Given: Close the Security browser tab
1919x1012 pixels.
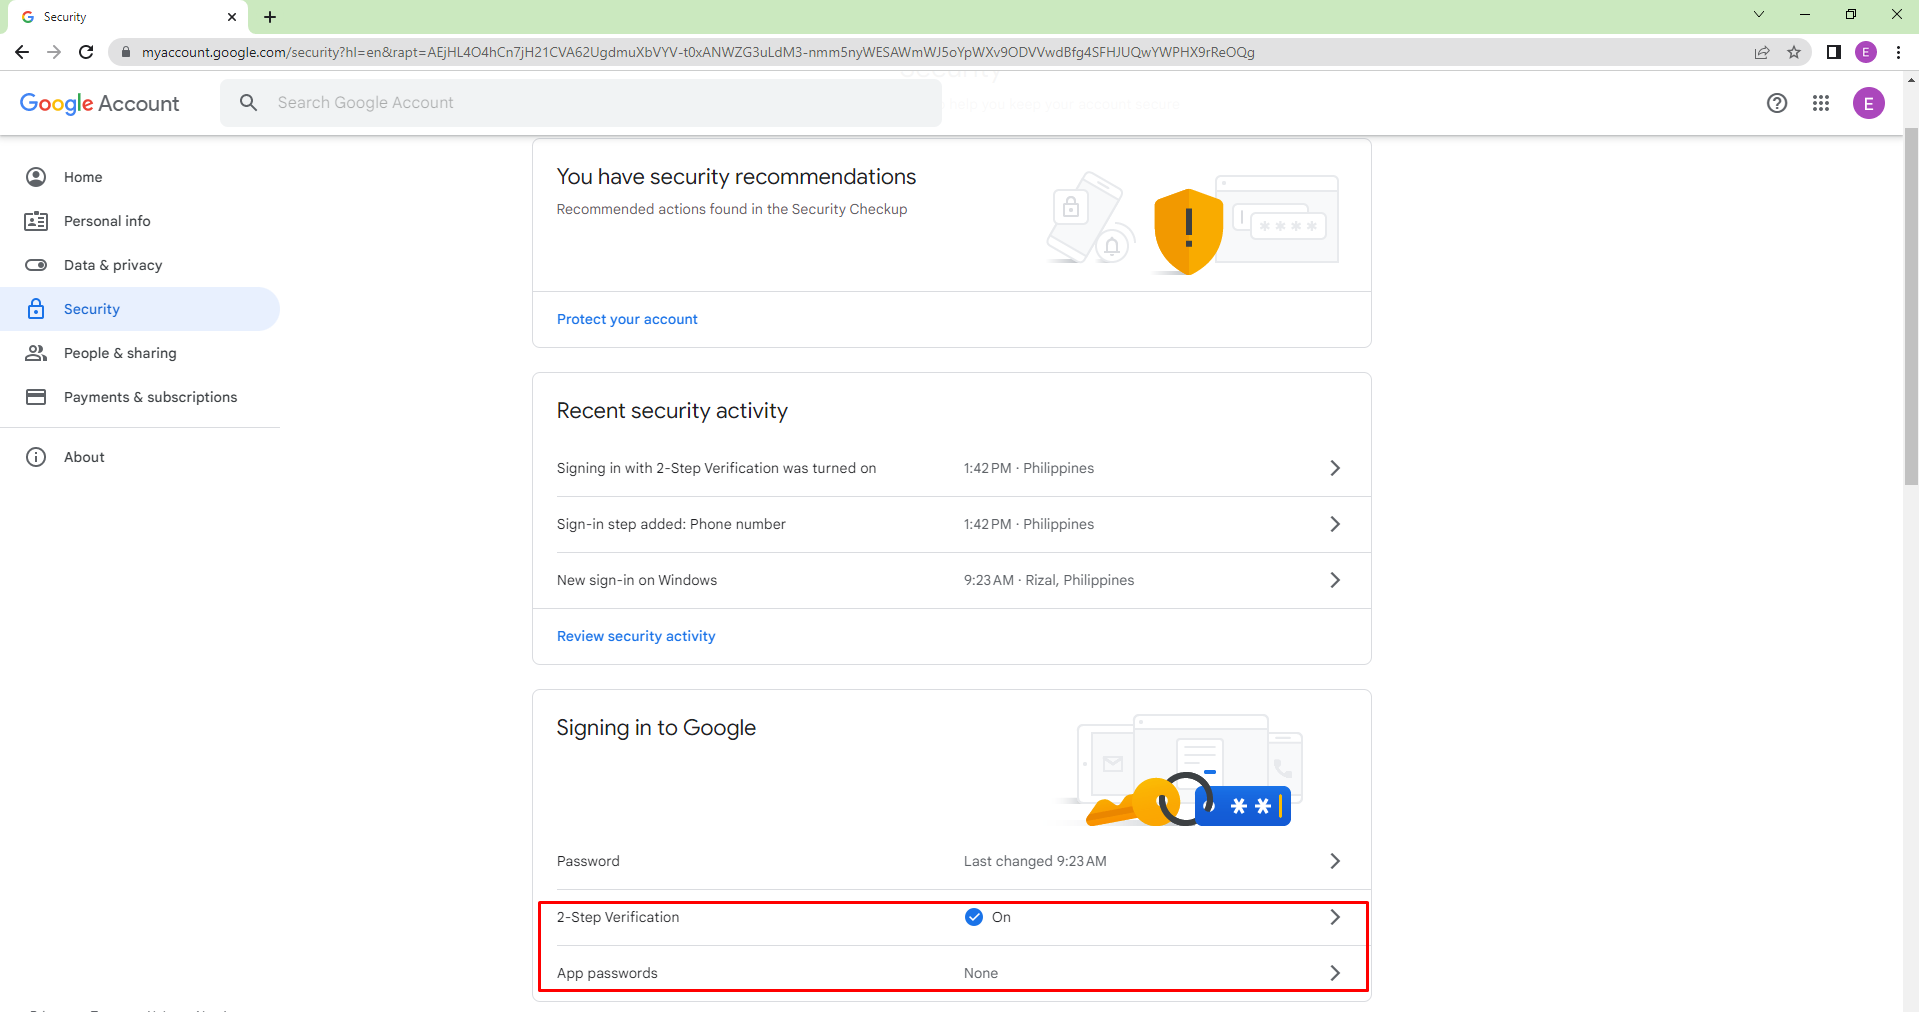Looking at the screenshot, I should click(232, 17).
